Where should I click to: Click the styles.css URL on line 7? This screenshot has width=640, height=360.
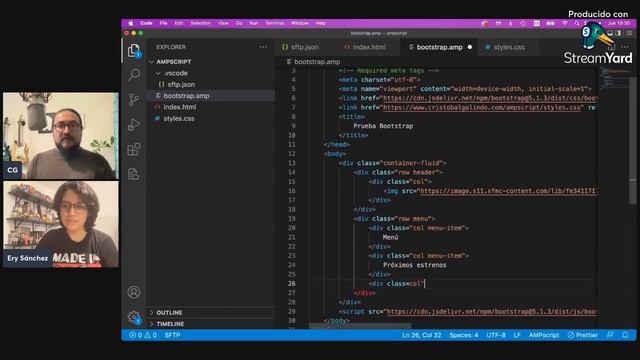pos(482,107)
